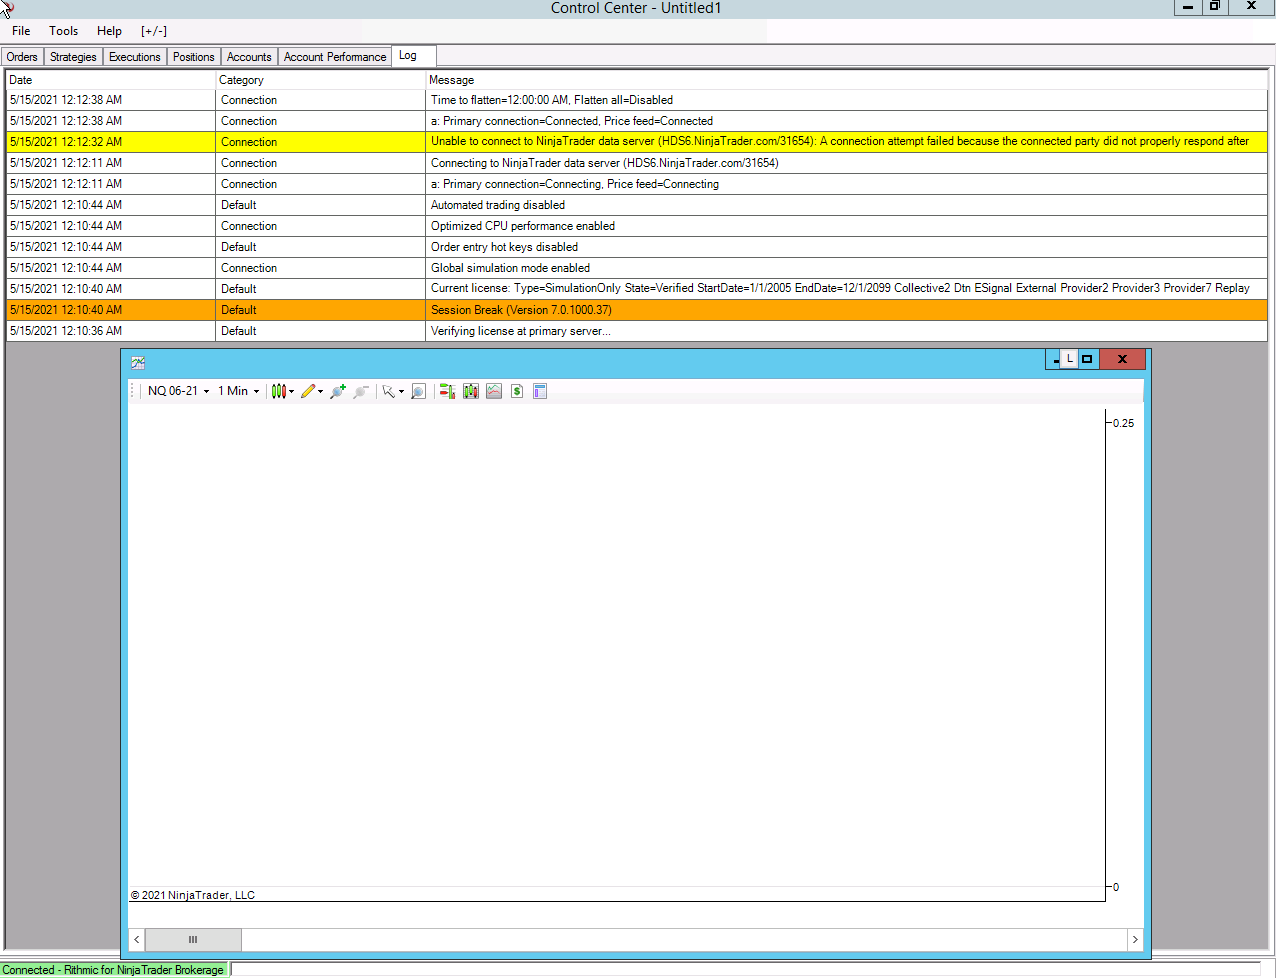This screenshot has height=978, width=1276.
Task: Open the cursor pointer type menu
Action: 393,391
